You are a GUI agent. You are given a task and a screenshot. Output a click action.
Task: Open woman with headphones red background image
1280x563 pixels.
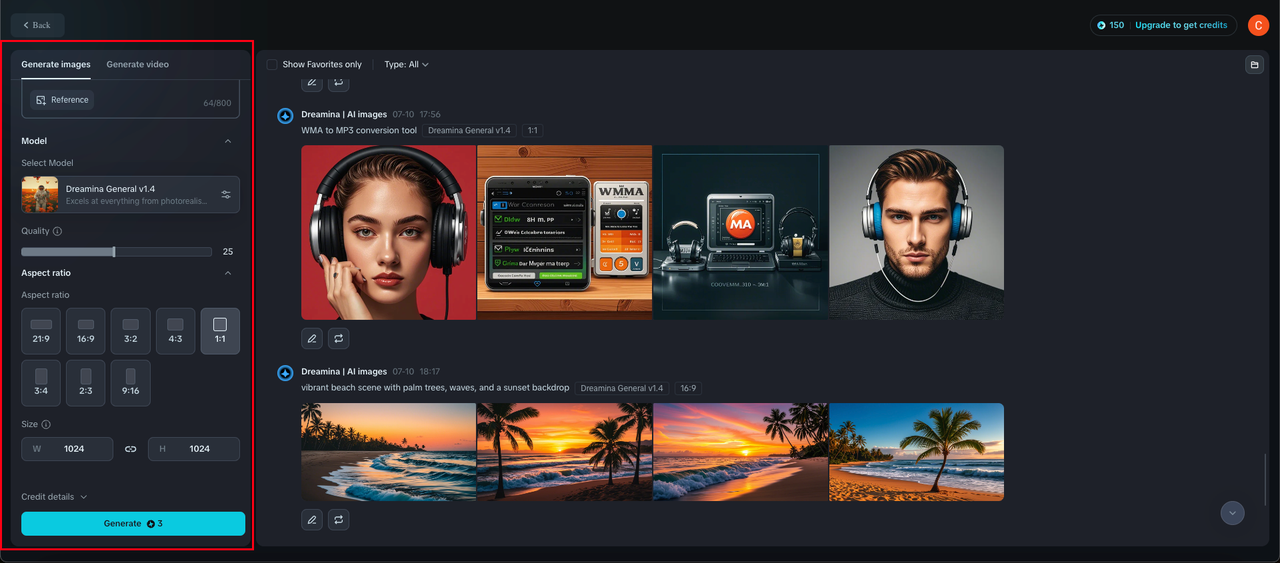(389, 232)
